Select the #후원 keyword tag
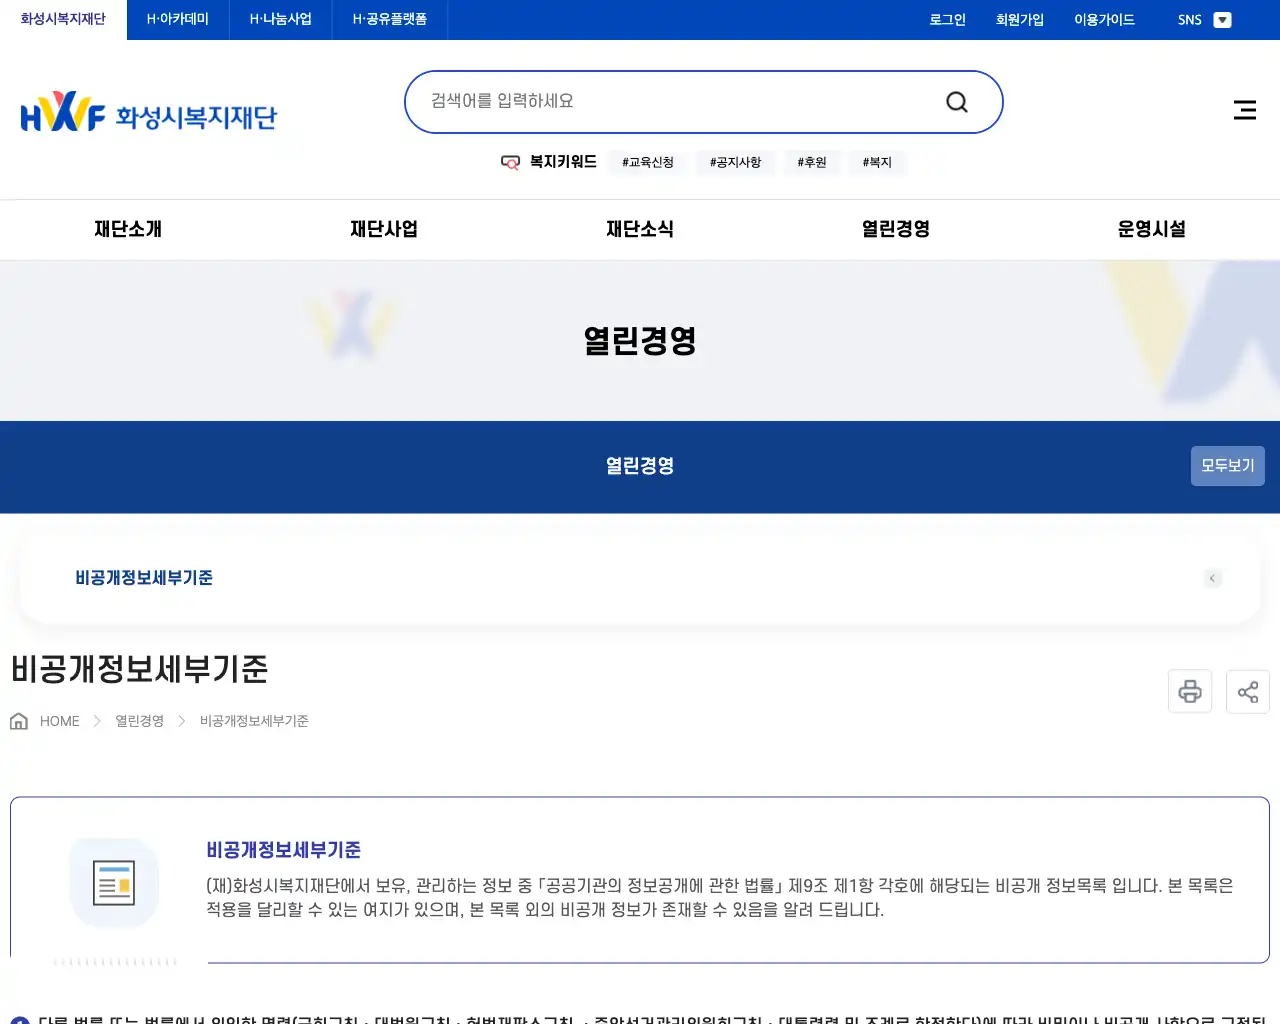 coord(811,162)
